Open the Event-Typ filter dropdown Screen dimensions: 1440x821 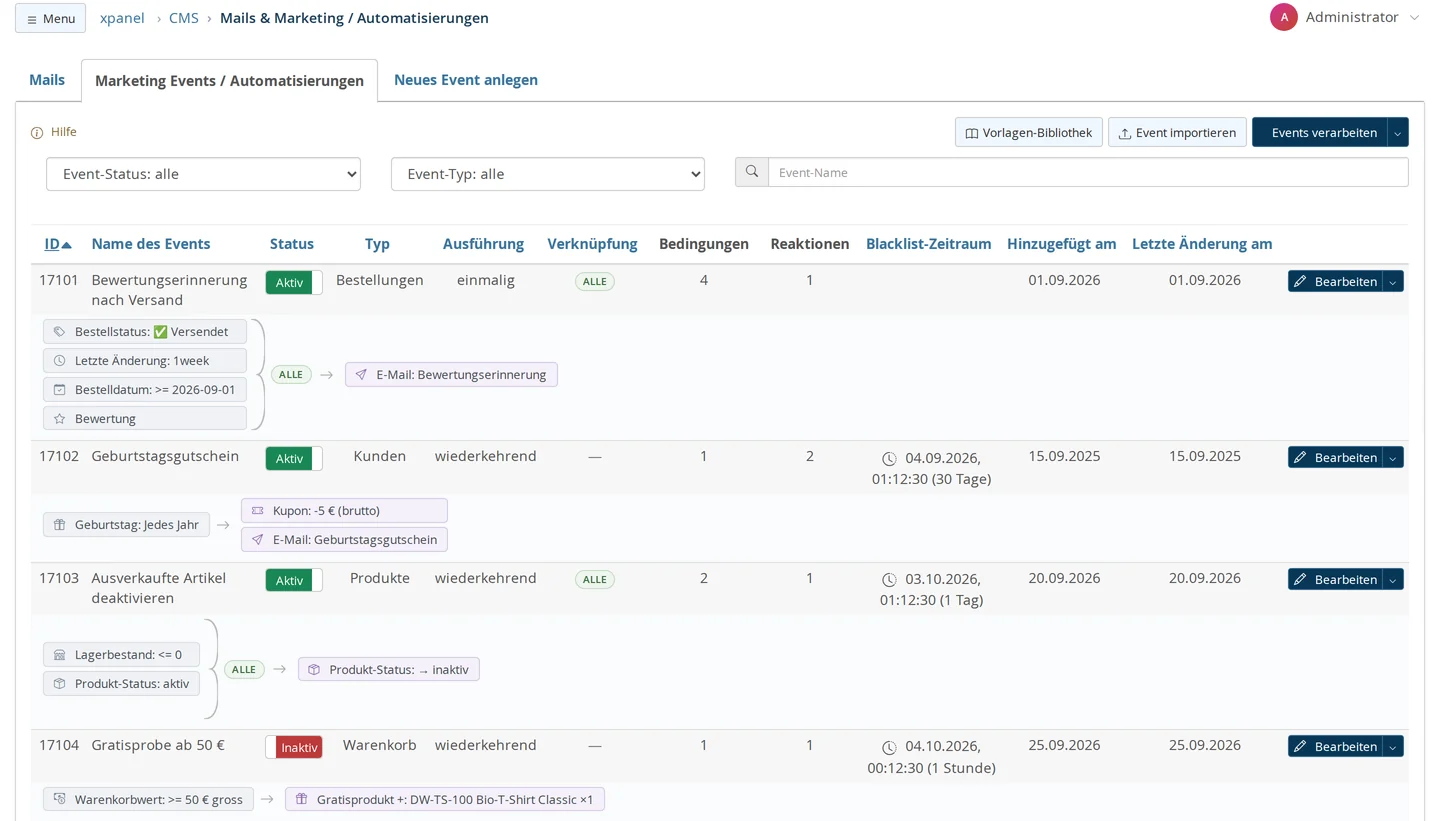pos(548,174)
